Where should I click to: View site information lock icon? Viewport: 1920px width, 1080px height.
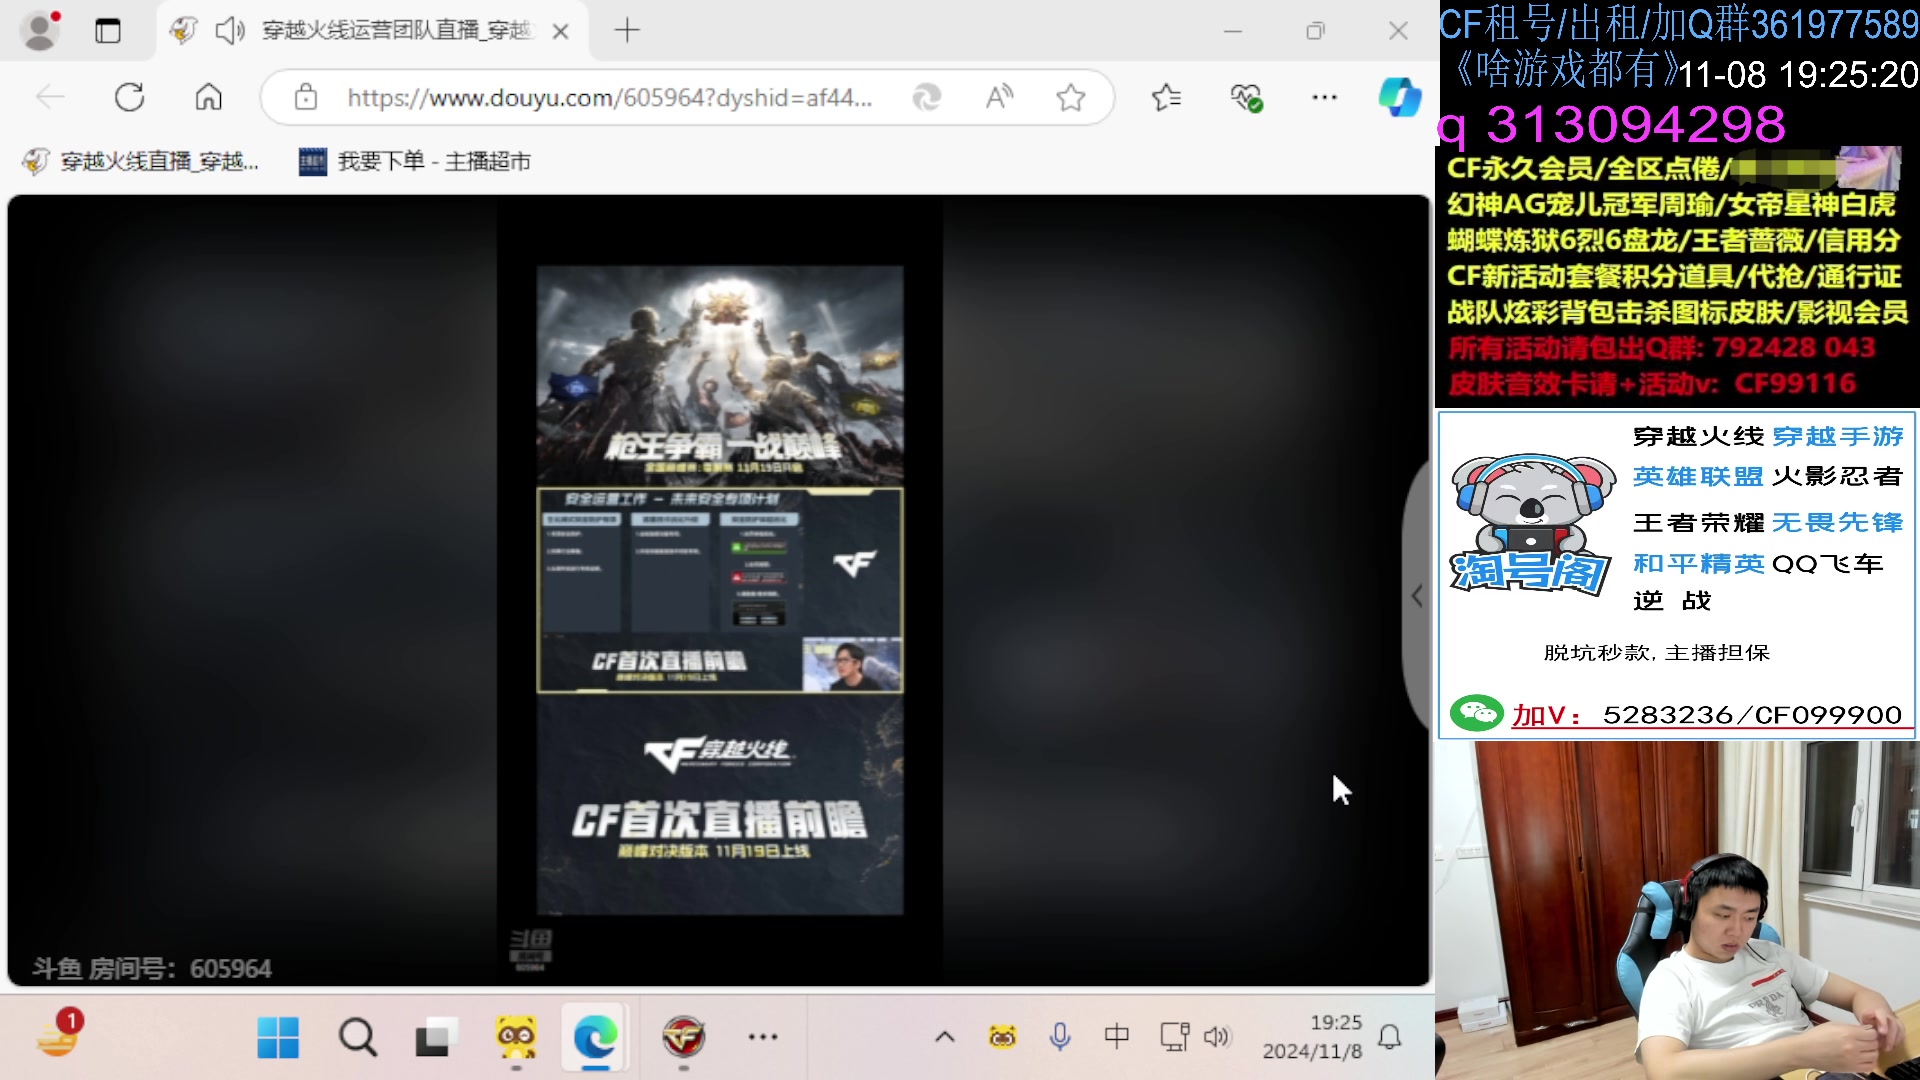306,97
